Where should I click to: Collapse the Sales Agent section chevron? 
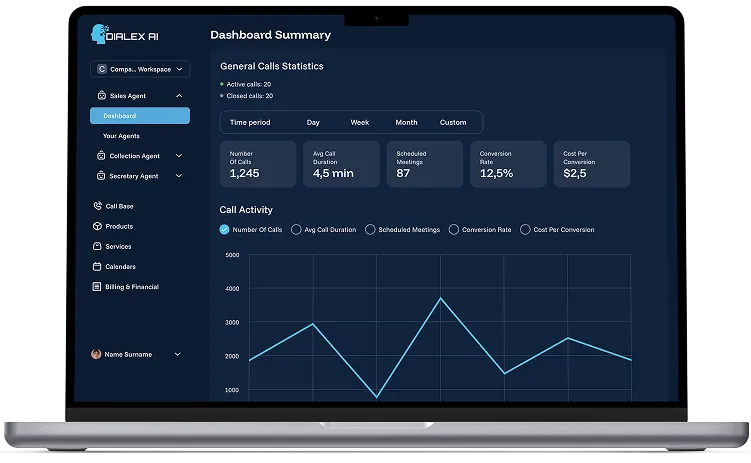click(x=179, y=96)
